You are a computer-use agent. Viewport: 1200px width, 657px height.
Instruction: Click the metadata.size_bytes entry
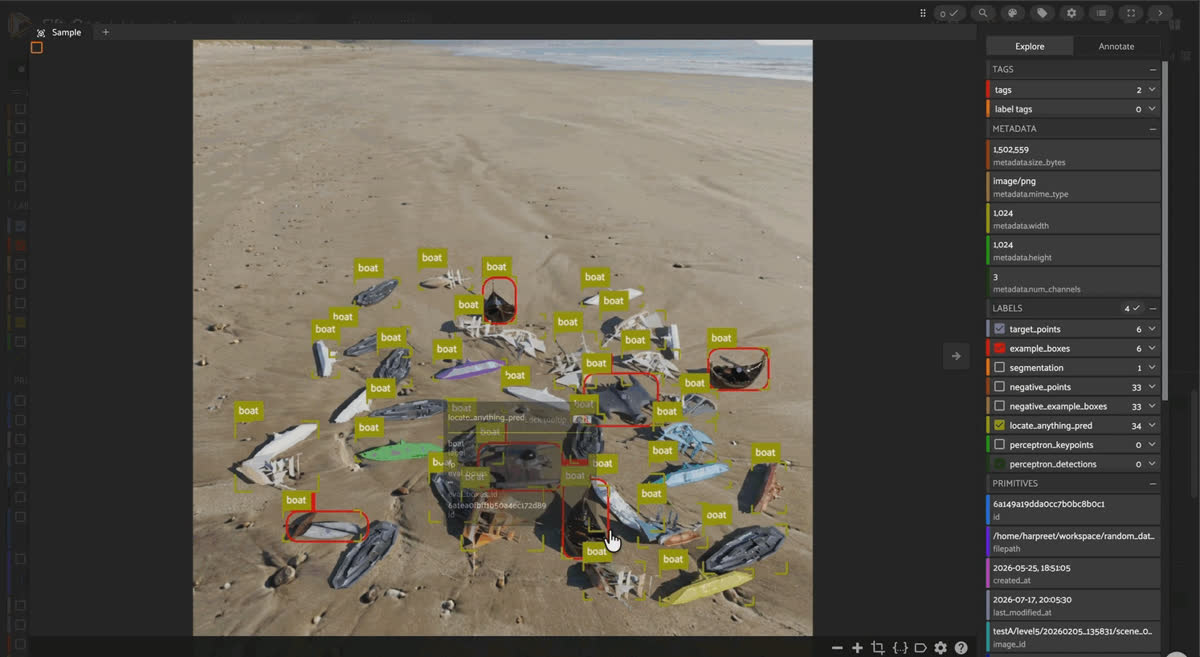[x=1074, y=155]
